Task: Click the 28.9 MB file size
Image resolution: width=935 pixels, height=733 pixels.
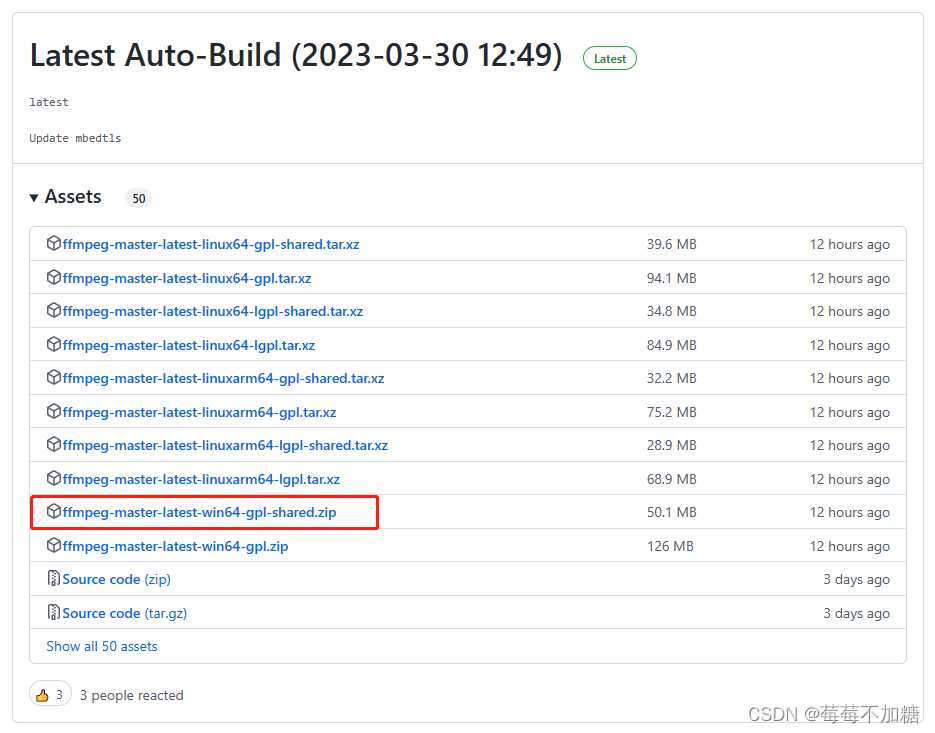Action: 671,446
